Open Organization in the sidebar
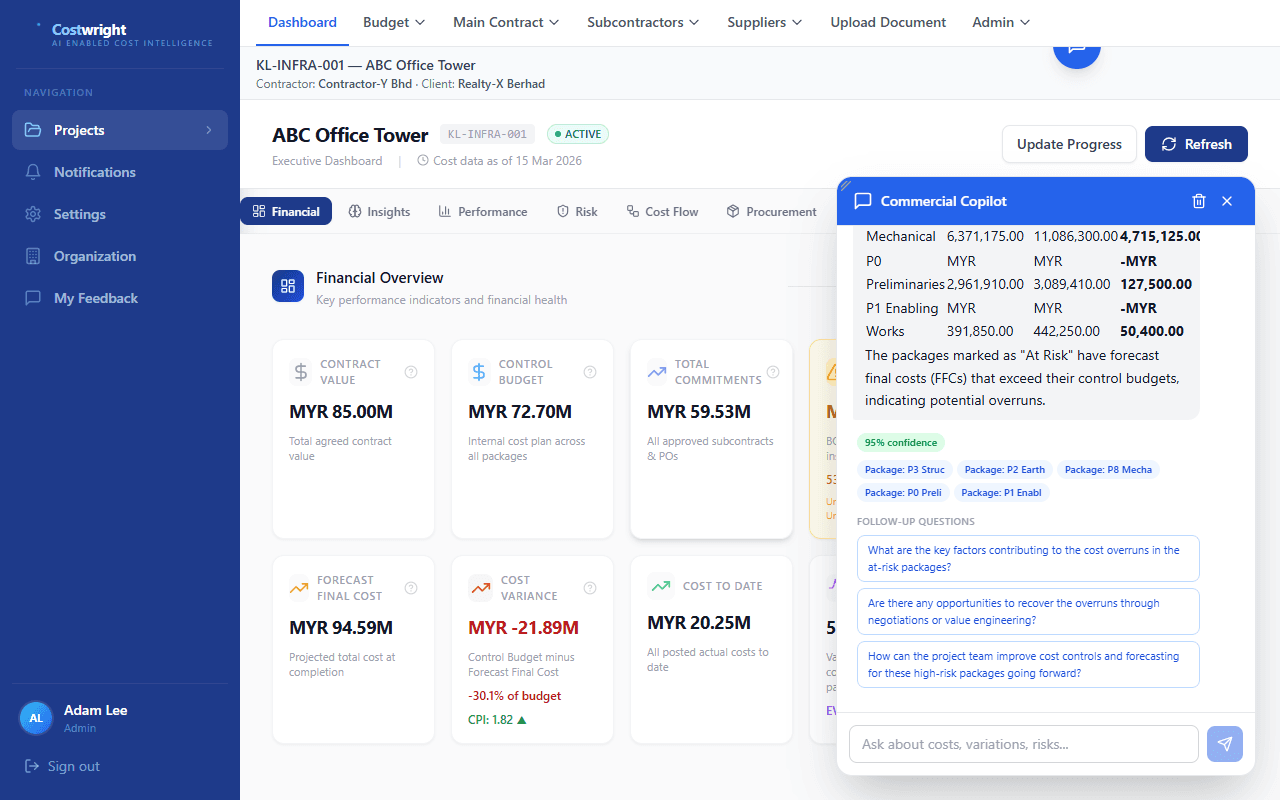Image resolution: width=1280 pixels, height=800 pixels. [x=120, y=256]
